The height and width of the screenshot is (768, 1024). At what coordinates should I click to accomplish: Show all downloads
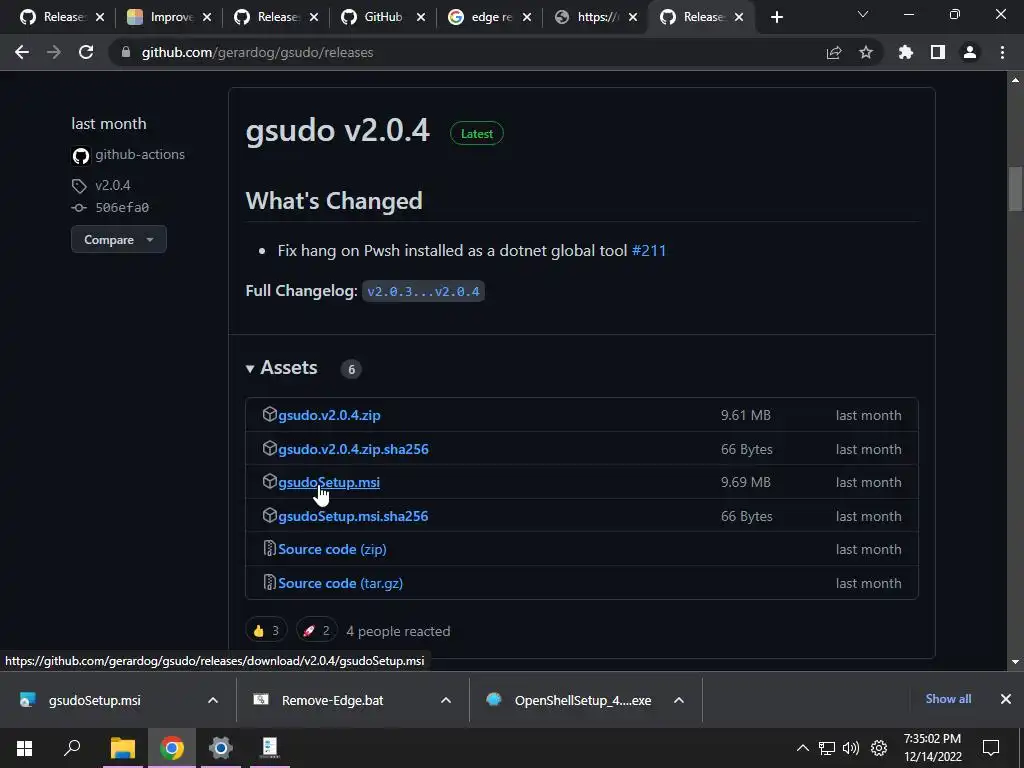click(x=948, y=699)
